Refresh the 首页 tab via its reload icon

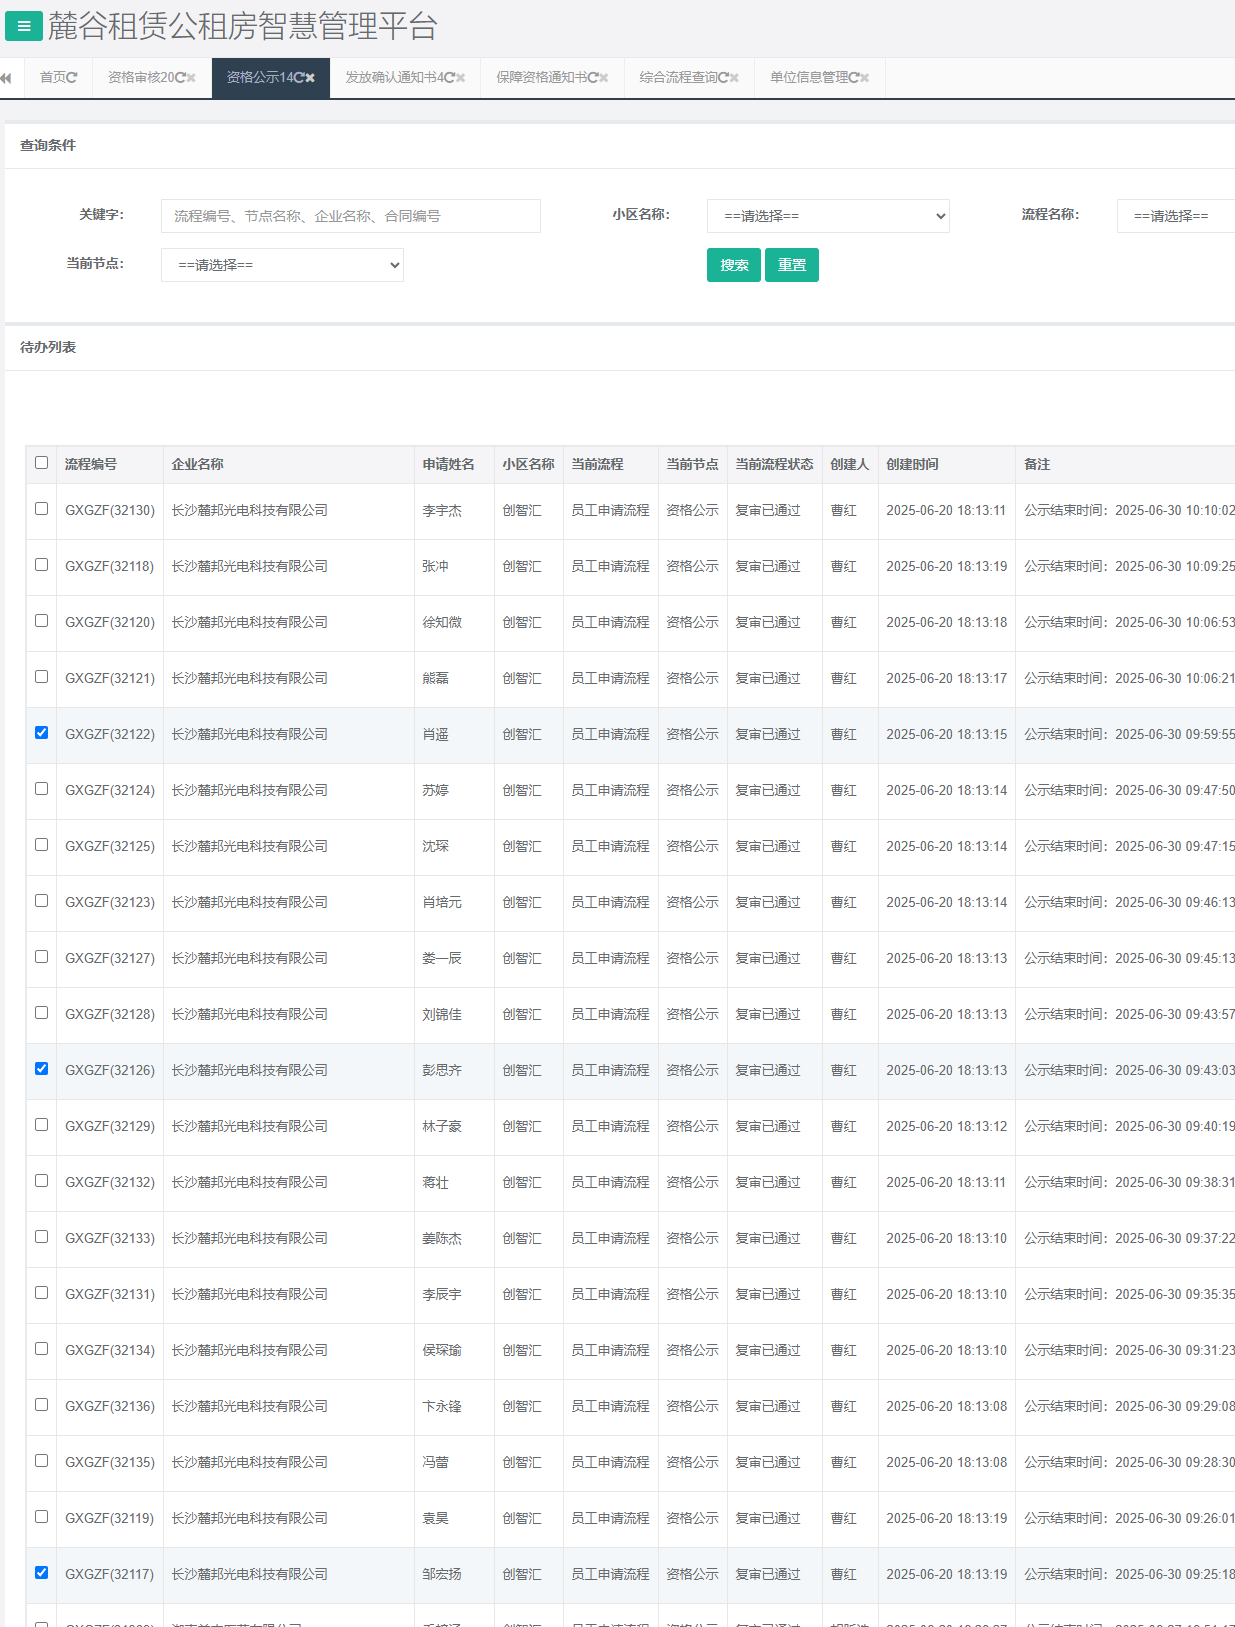tap(72, 78)
